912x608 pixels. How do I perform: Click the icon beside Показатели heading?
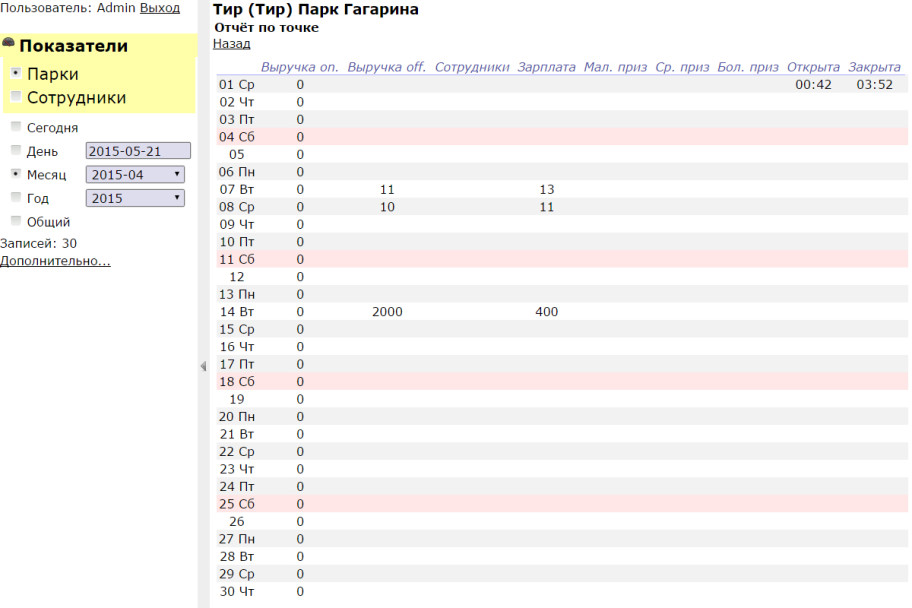[x=9, y=43]
